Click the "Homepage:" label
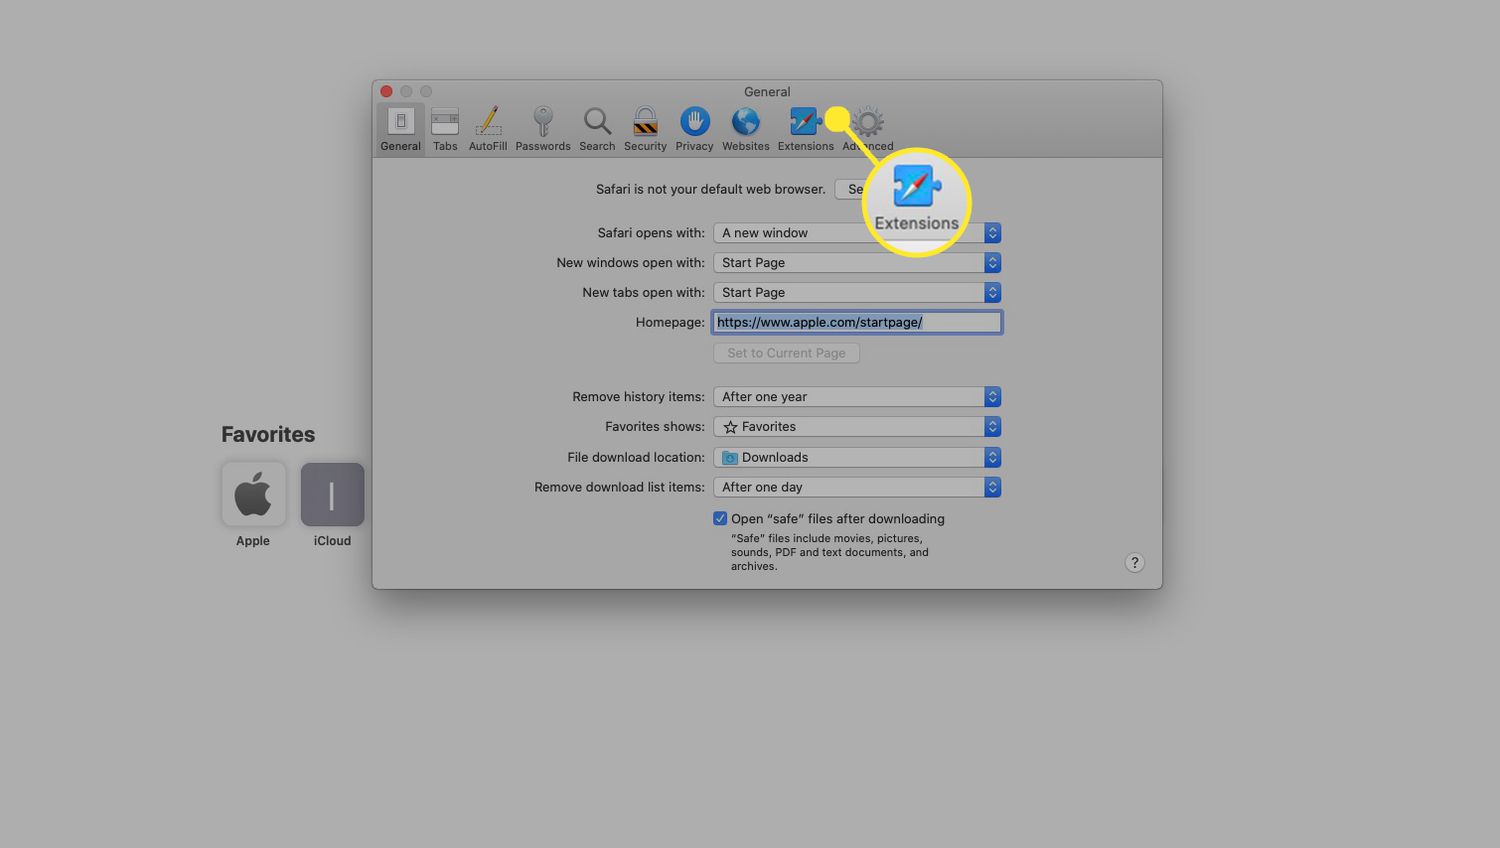This screenshot has width=1500, height=848. coord(670,322)
